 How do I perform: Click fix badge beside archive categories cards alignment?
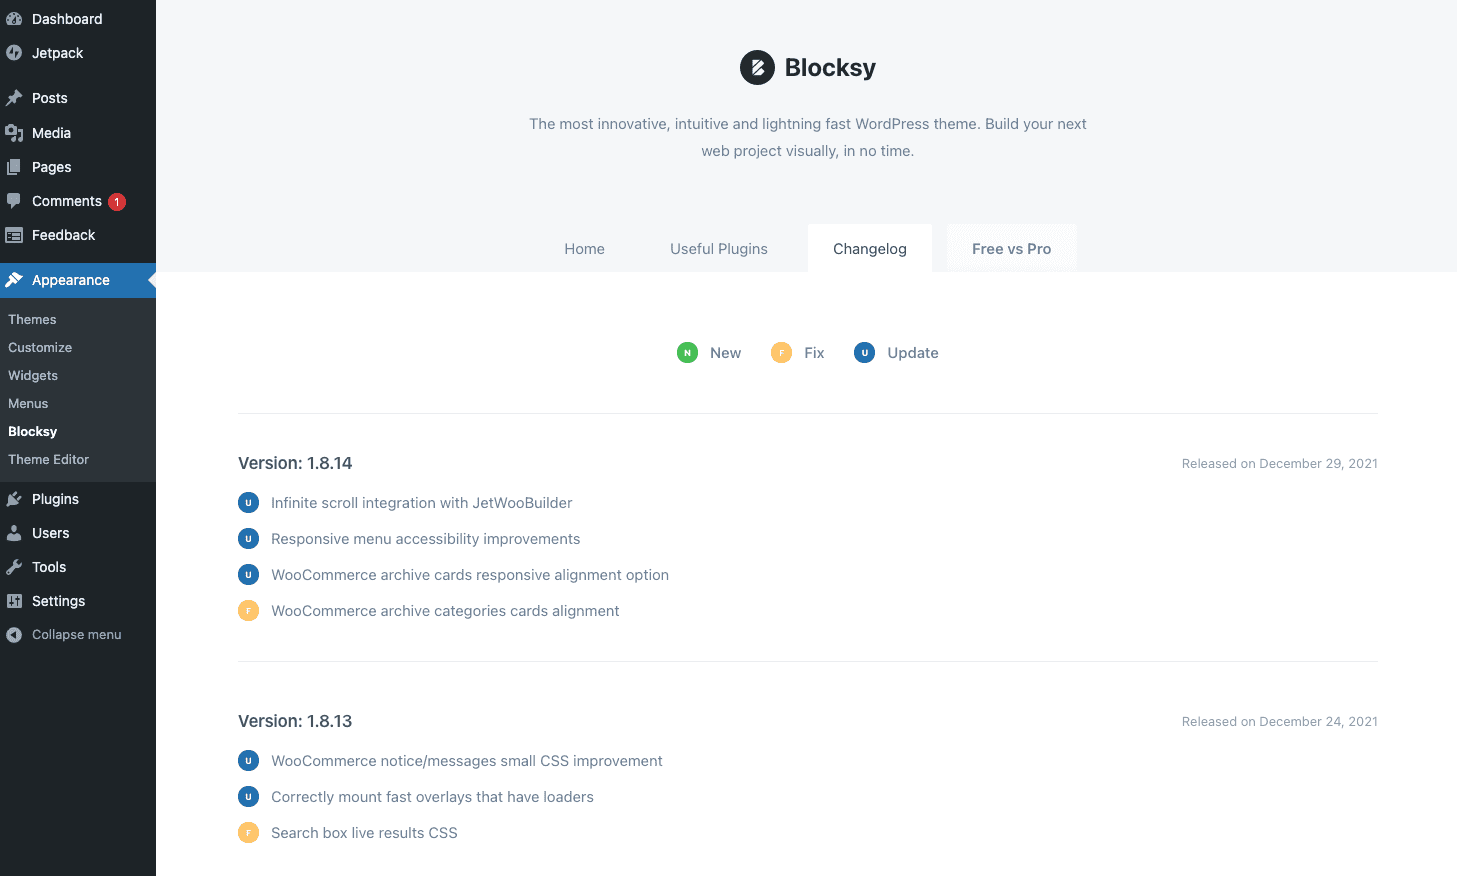click(x=248, y=611)
